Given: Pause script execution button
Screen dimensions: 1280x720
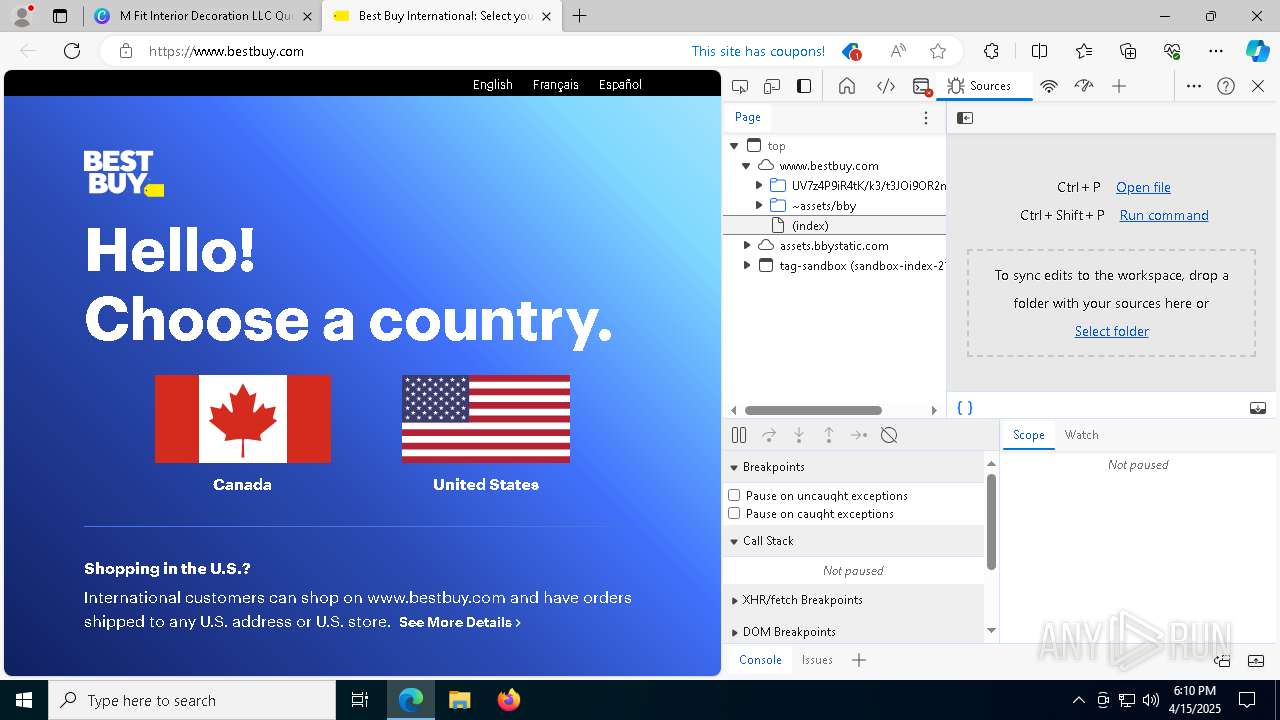Looking at the screenshot, I should [x=739, y=435].
